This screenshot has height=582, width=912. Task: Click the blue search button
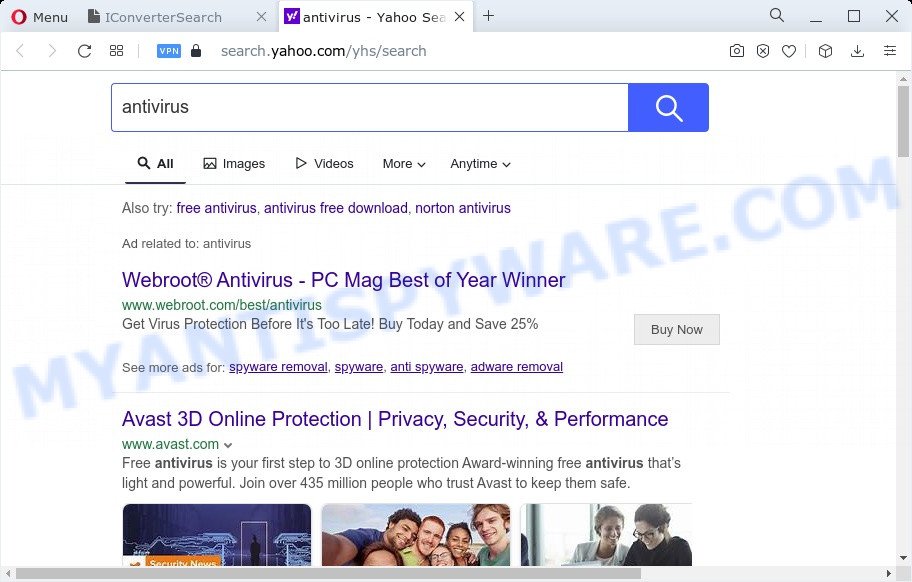[x=668, y=108]
